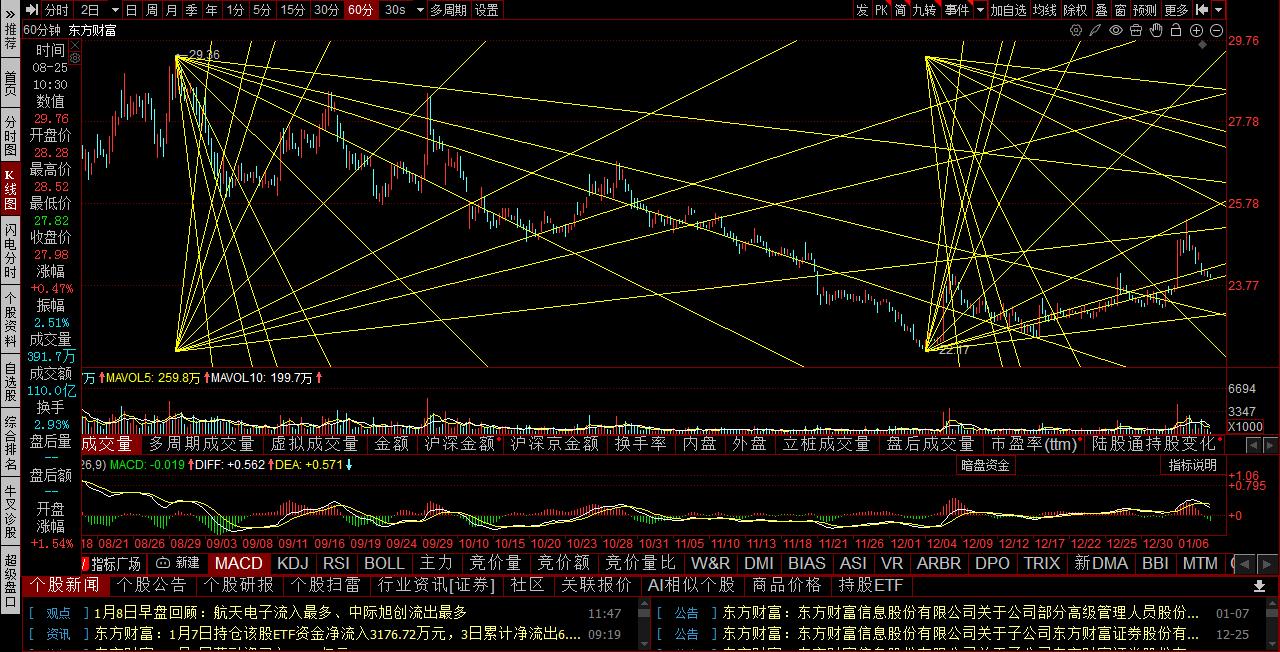This screenshot has width=1280, height=652.
Task: Toggle the 除权 ex-rights button
Action: click(x=1075, y=10)
